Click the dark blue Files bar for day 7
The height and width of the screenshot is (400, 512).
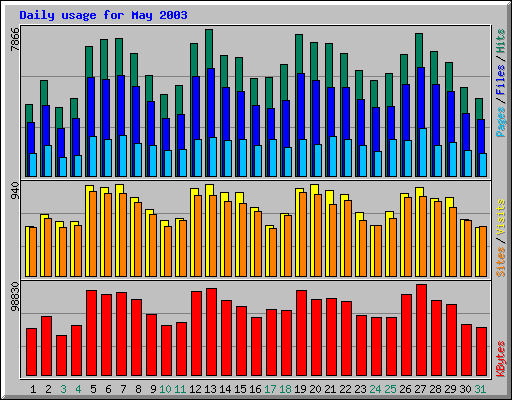[x=121, y=105]
